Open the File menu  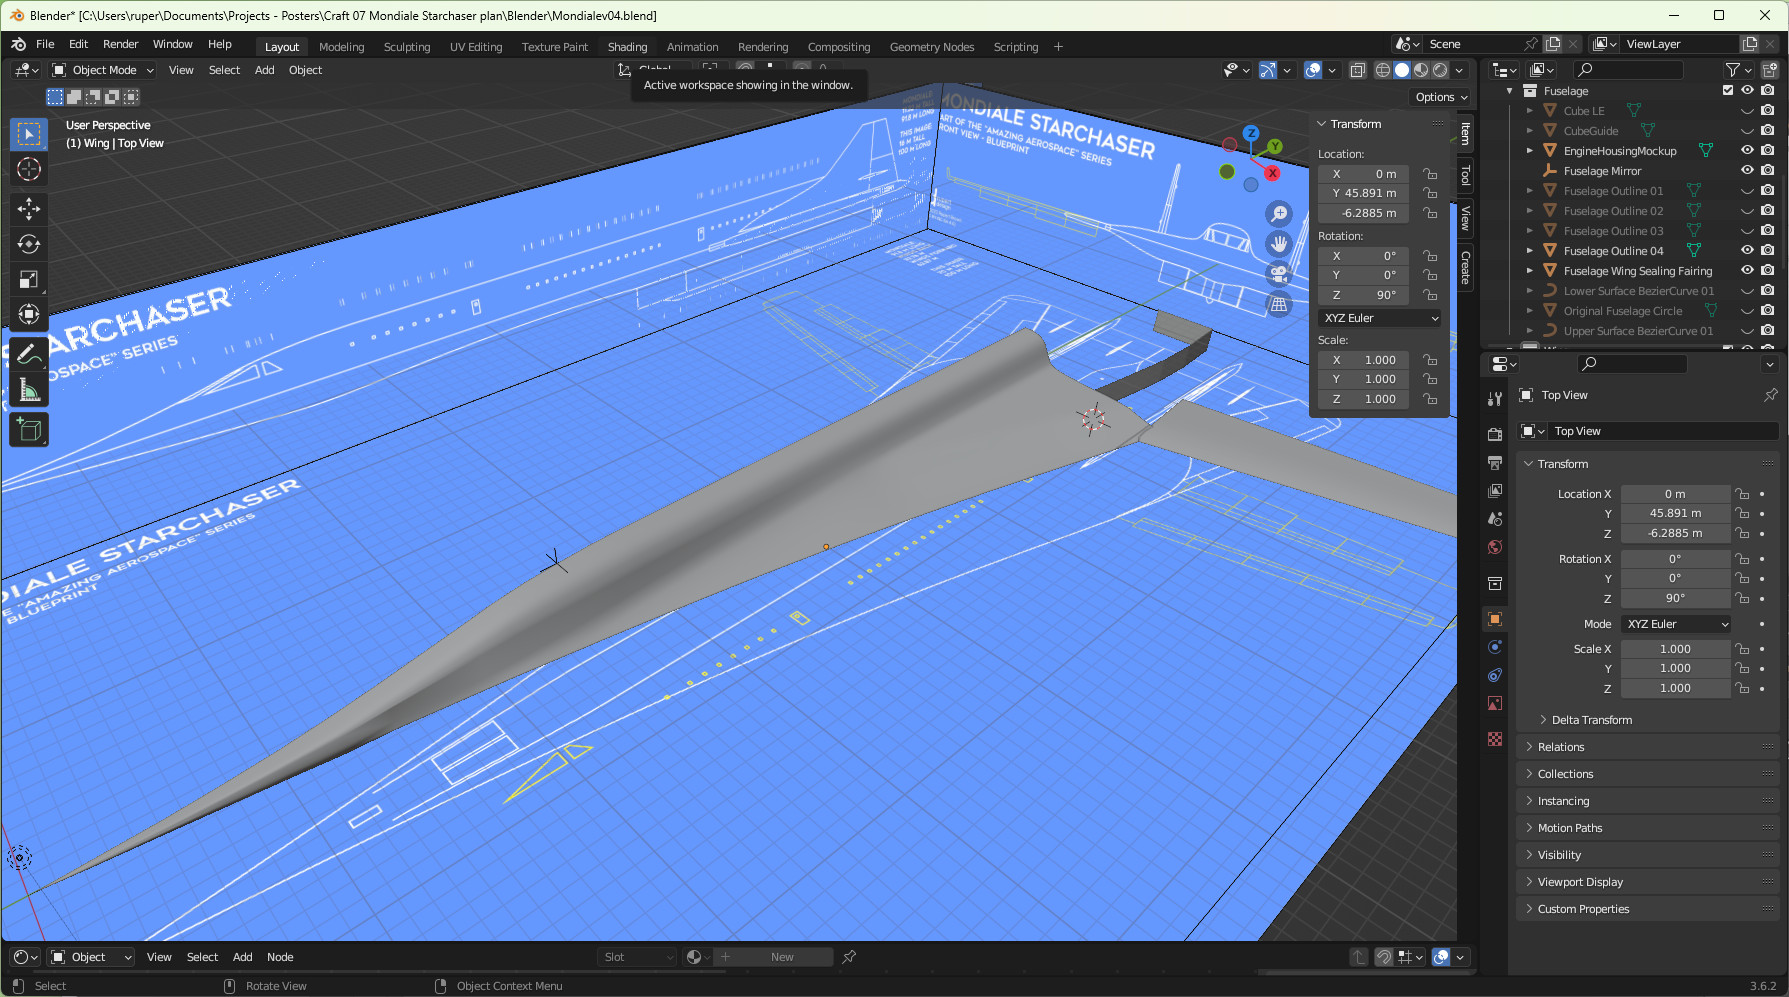tap(45, 44)
